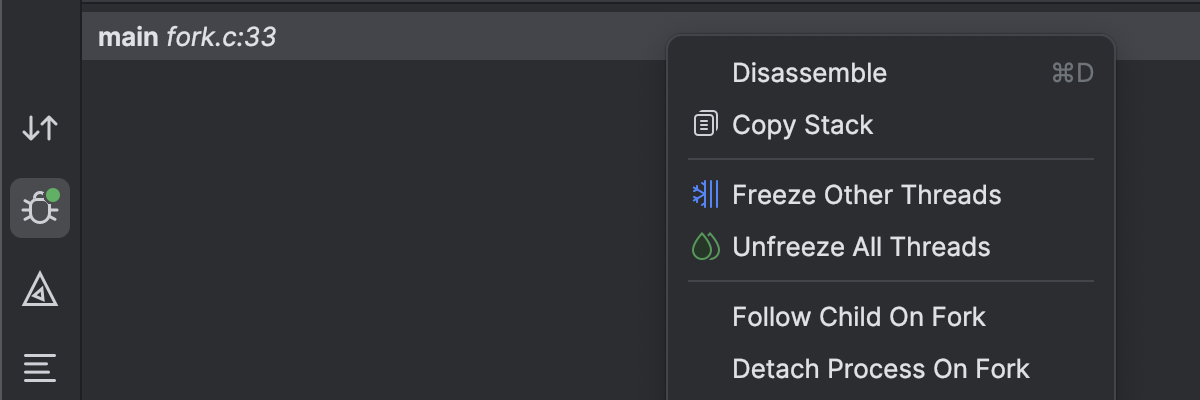Toggle Detach Process On Fork
The width and height of the screenshot is (1200, 400).
pyautogui.click(x=881, y=369)
